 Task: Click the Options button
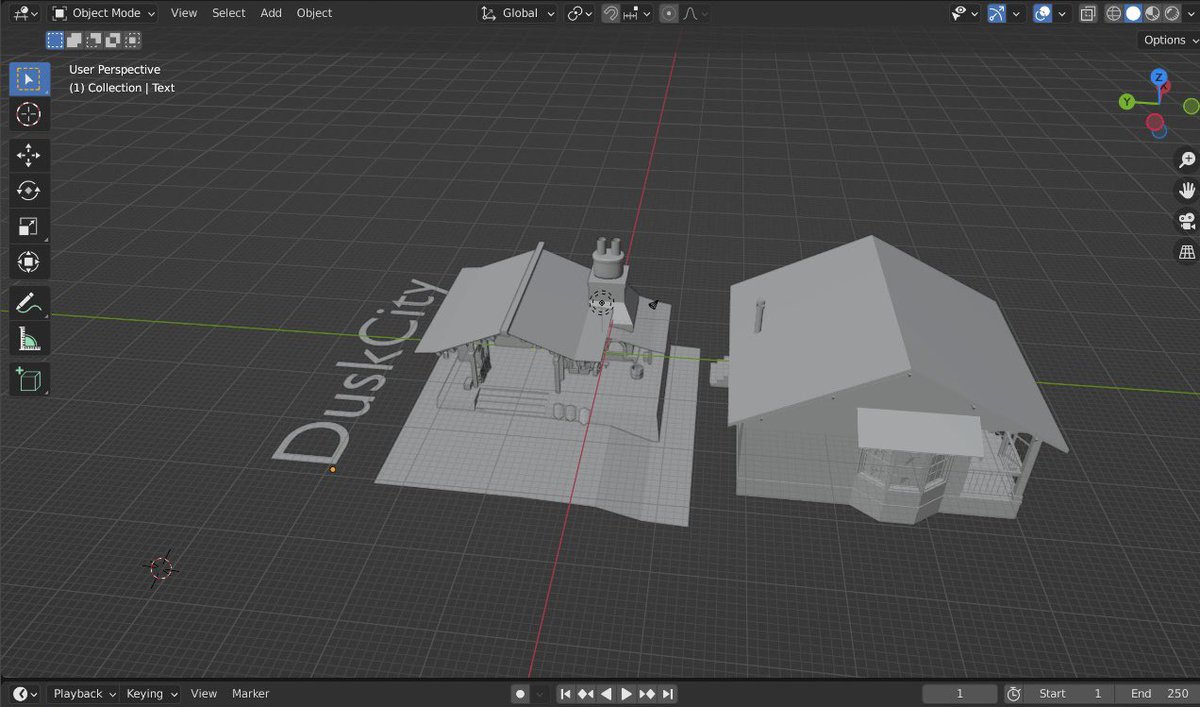coord(1164,40)
